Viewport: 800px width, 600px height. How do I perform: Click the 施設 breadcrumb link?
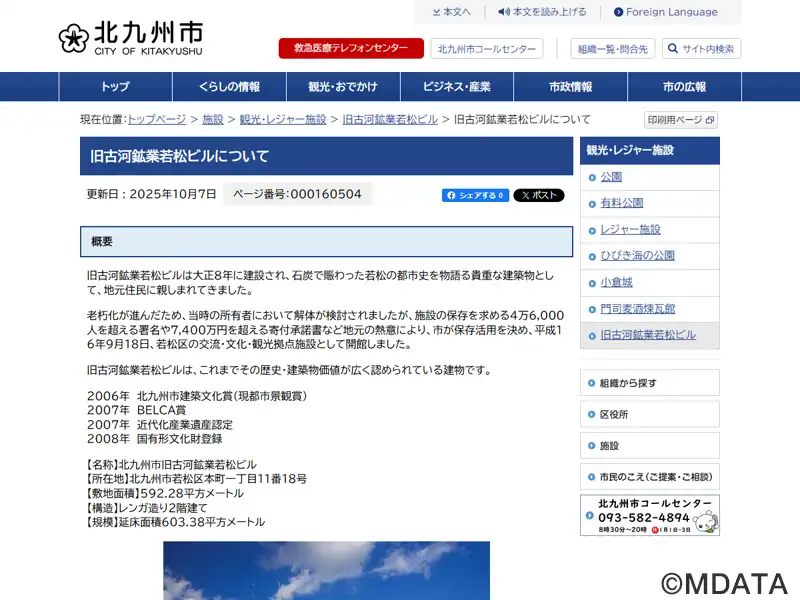(x=213, y=119)
